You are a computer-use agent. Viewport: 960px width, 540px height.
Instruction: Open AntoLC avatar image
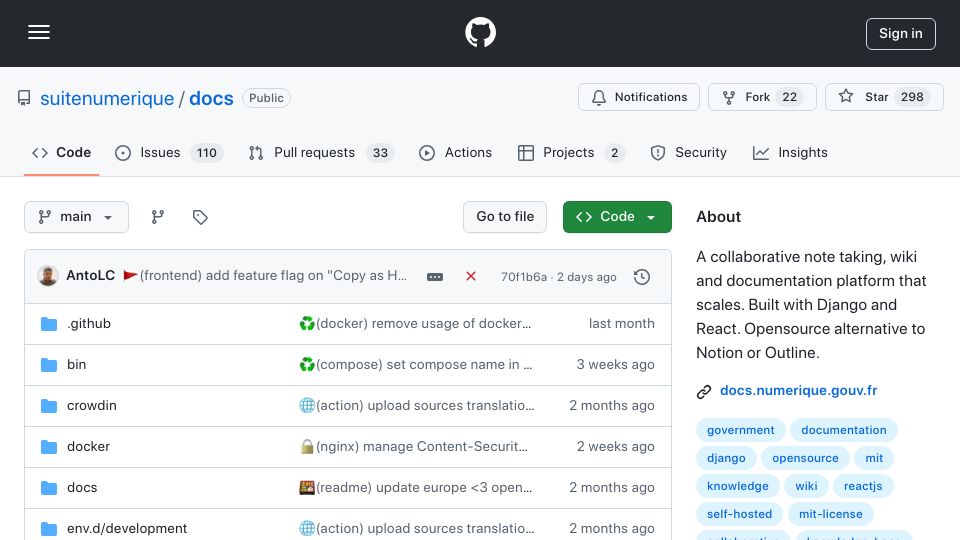(48, 276)
